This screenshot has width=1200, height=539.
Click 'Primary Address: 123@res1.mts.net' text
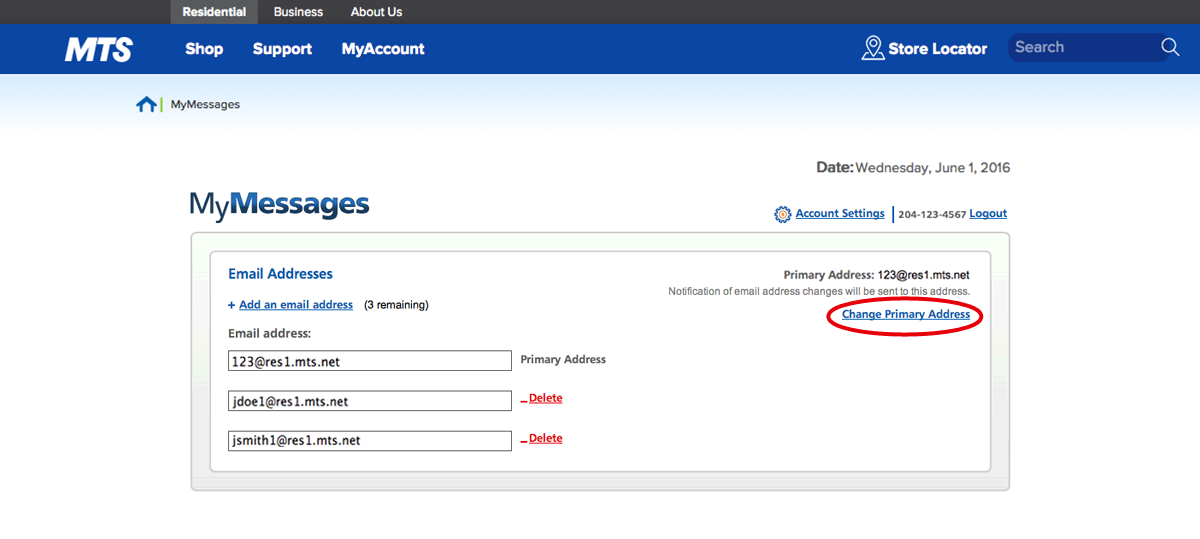coord(876,275)
